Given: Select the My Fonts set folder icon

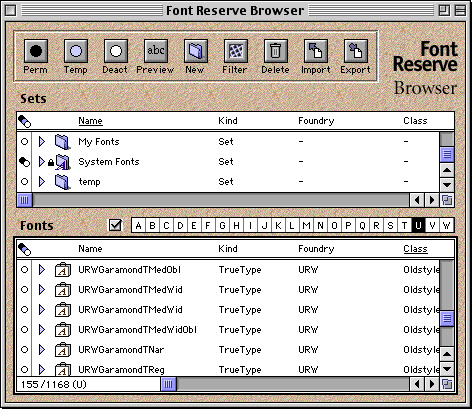Looking at the screenshot, I should [x=62, y=142].
